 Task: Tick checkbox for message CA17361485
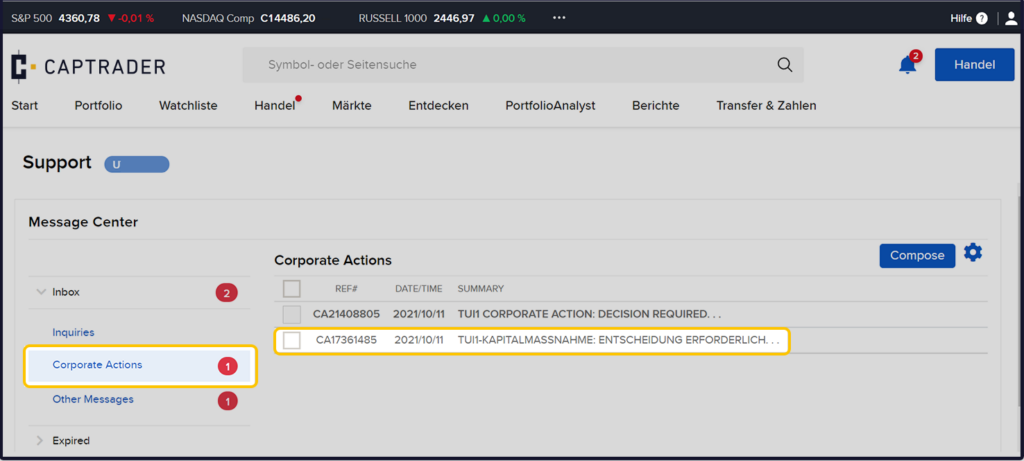pyautogui.click(x=292, y=340)
